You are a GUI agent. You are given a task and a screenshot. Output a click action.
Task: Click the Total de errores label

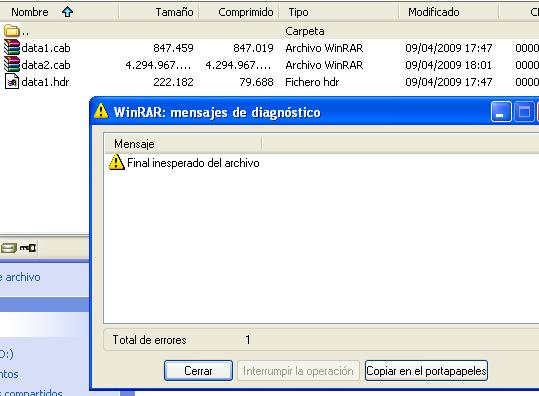click(x=150, y=340)
